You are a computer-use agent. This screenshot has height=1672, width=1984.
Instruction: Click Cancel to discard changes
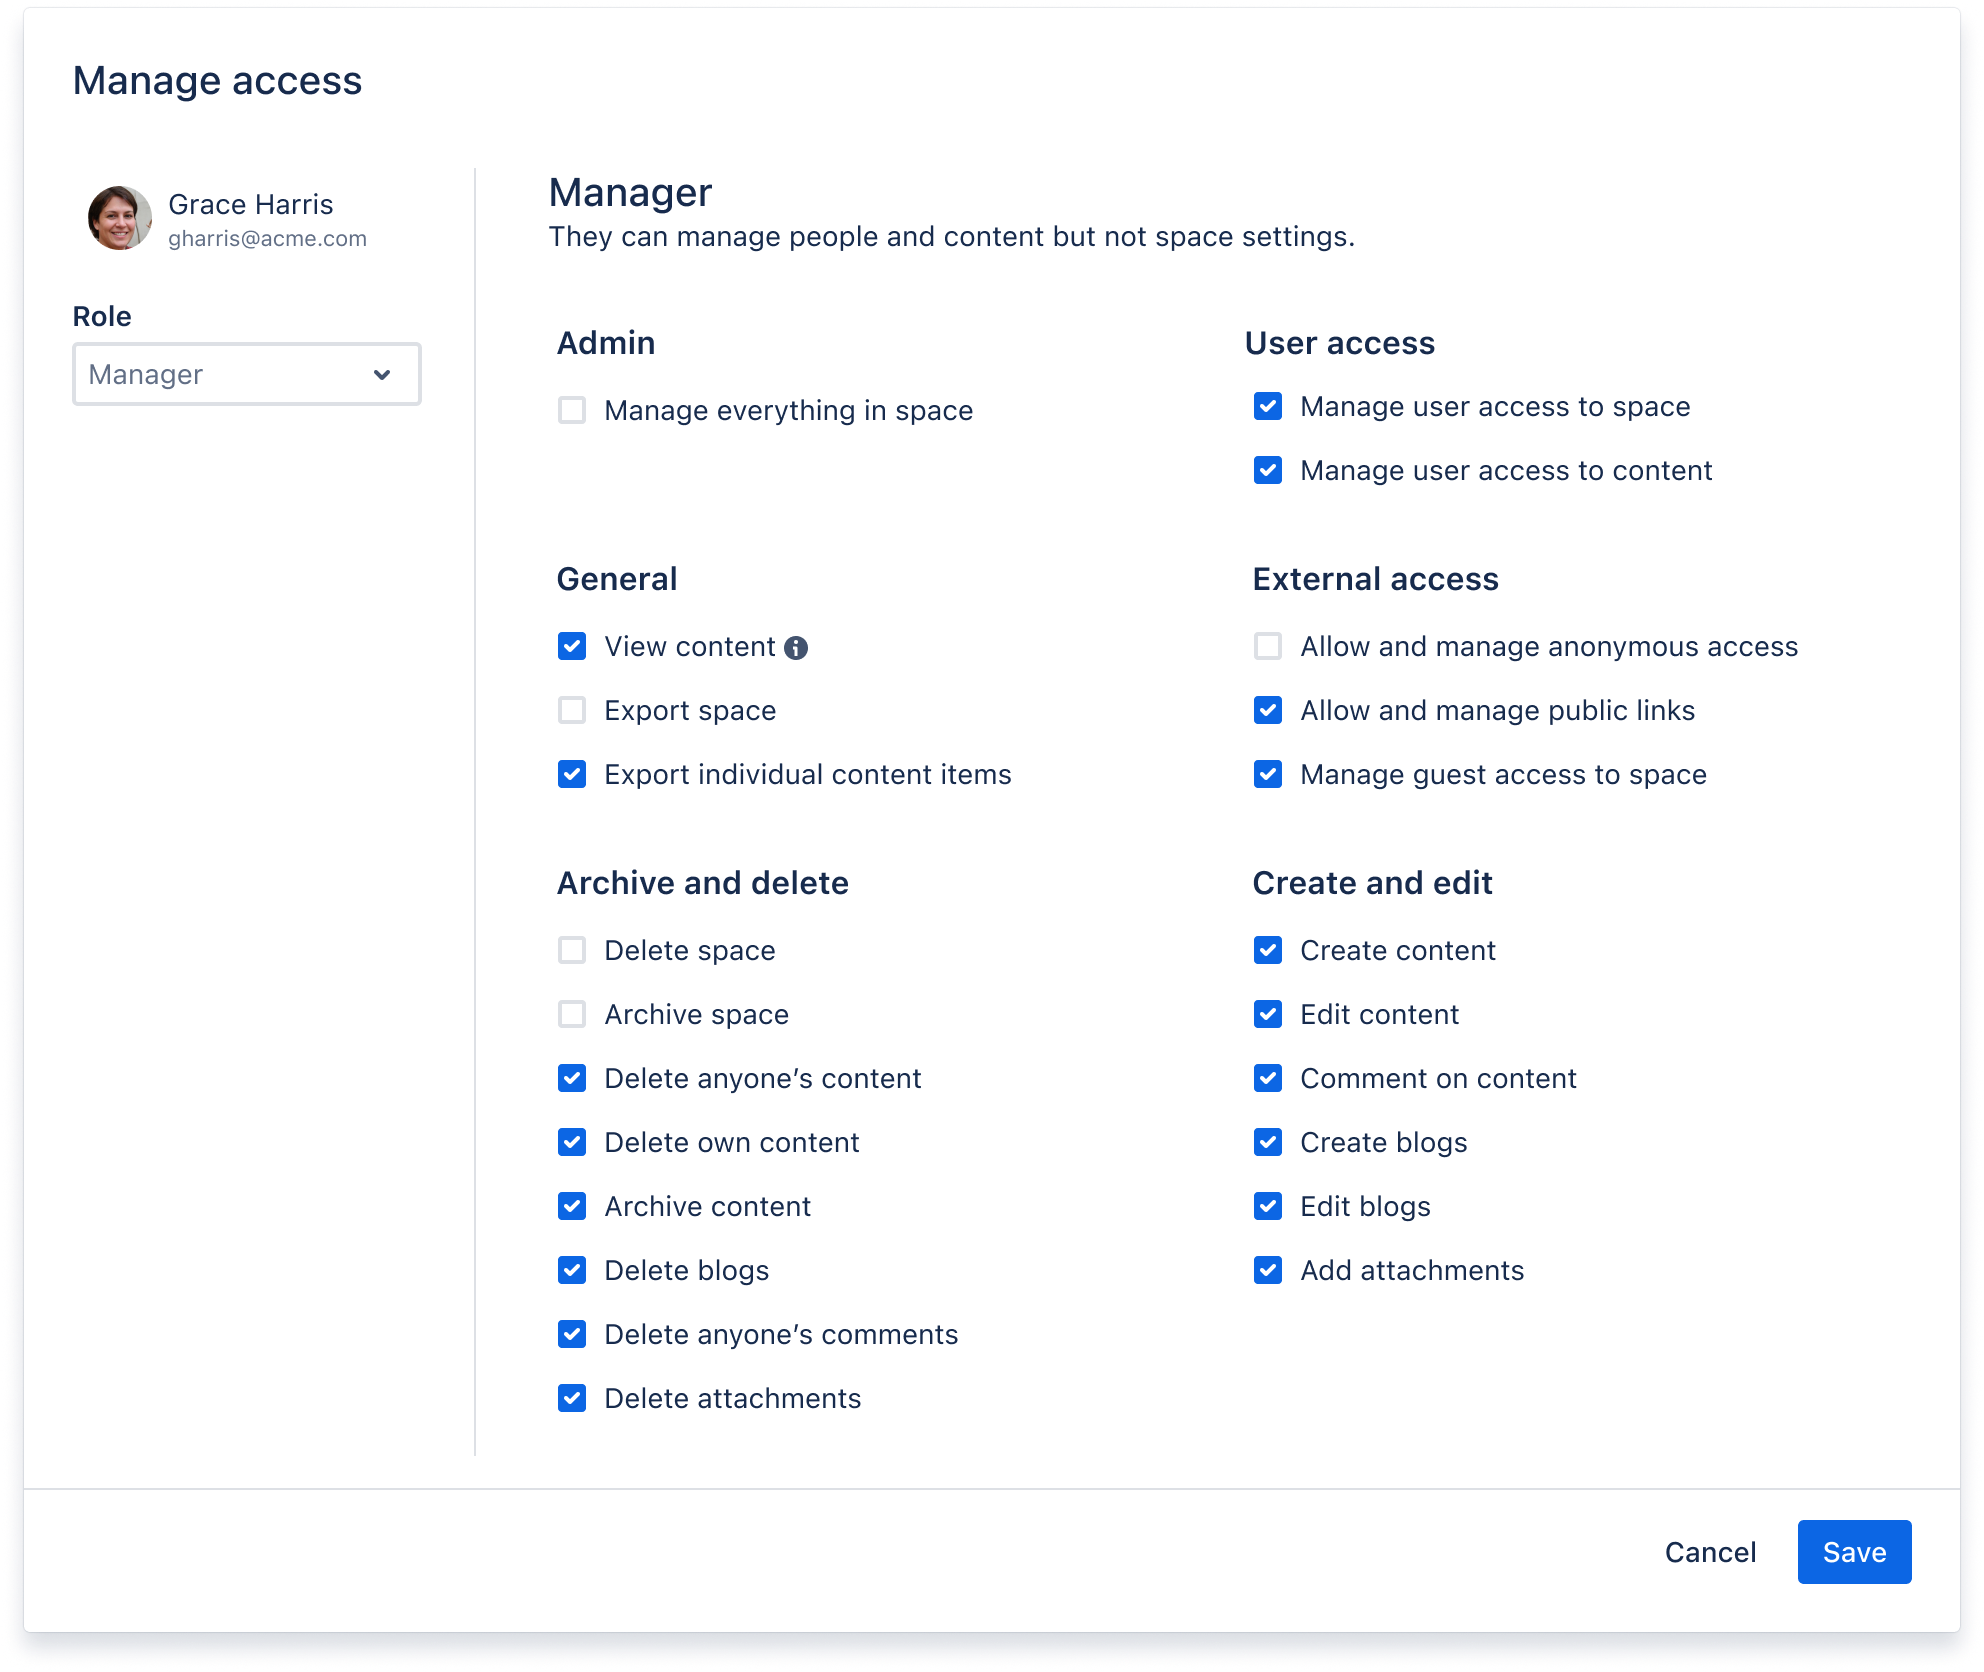1711,1552
